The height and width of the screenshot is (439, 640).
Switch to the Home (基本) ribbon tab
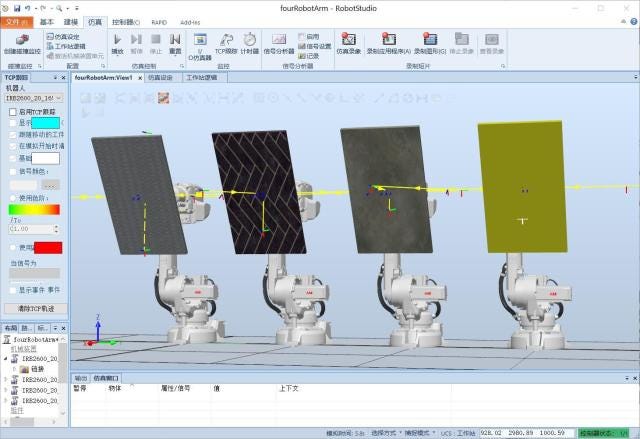[47, 22]
